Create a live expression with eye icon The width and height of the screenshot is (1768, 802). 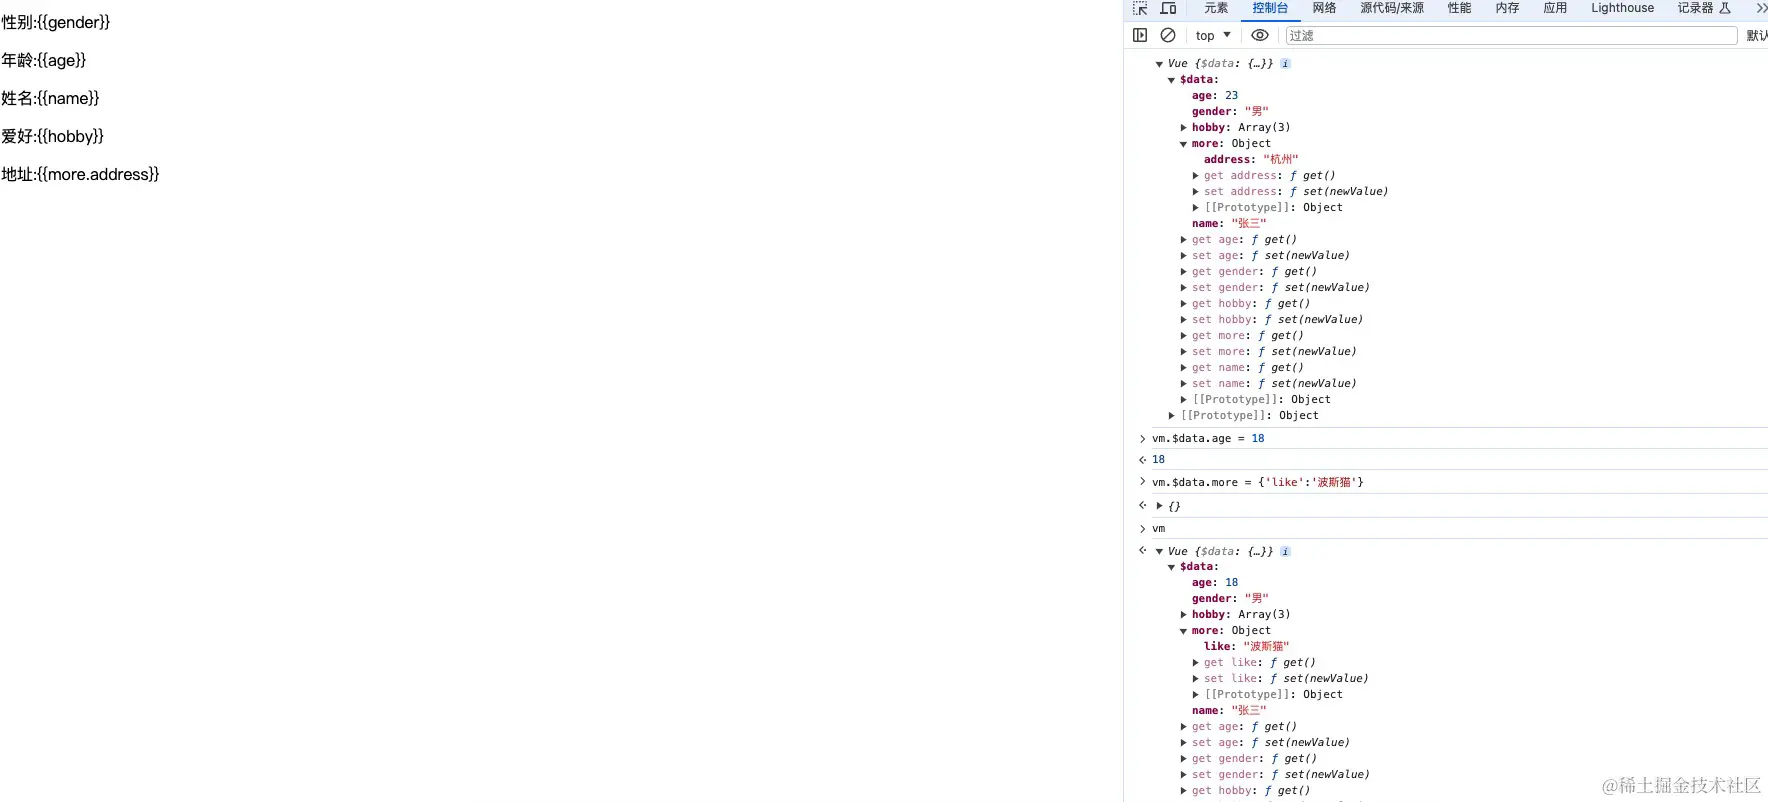click(x=1260, y=35)
